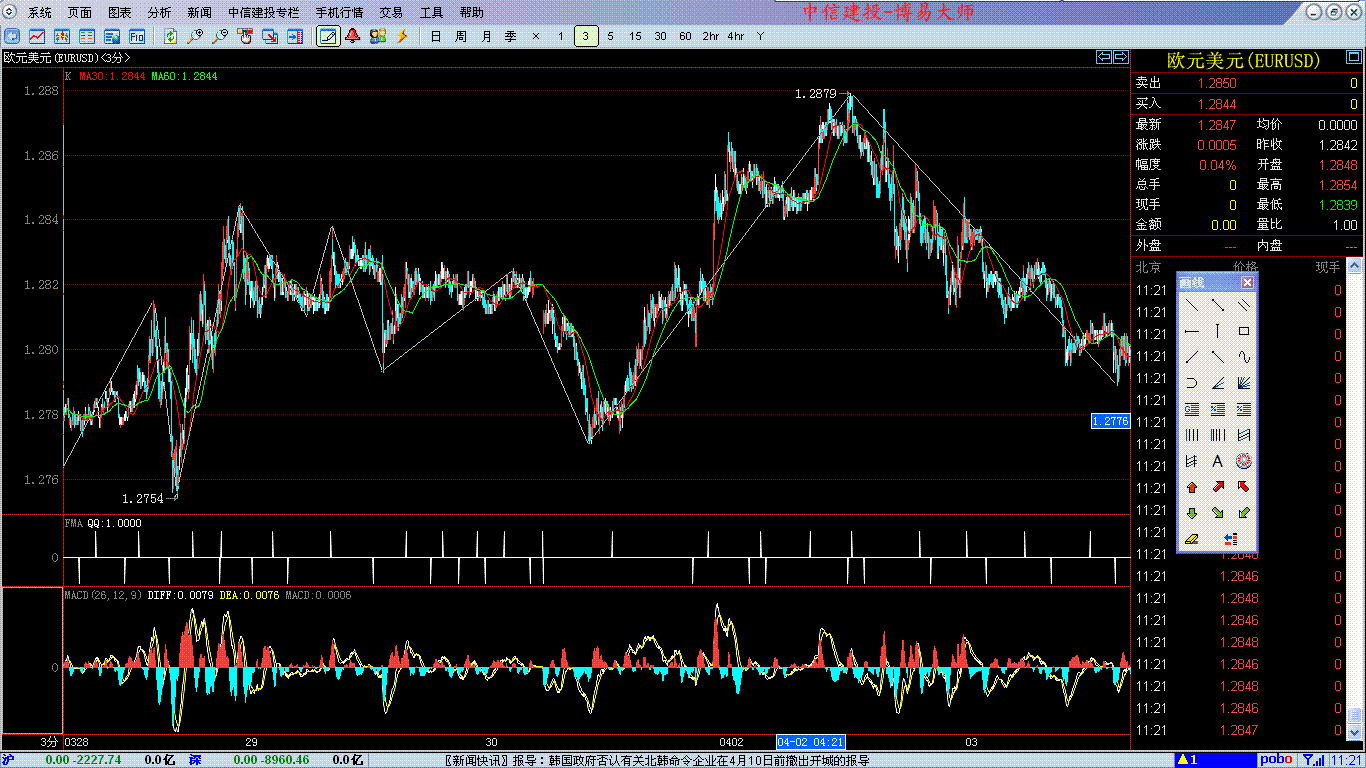Open the 图表 menu

[x=120, y=13]
